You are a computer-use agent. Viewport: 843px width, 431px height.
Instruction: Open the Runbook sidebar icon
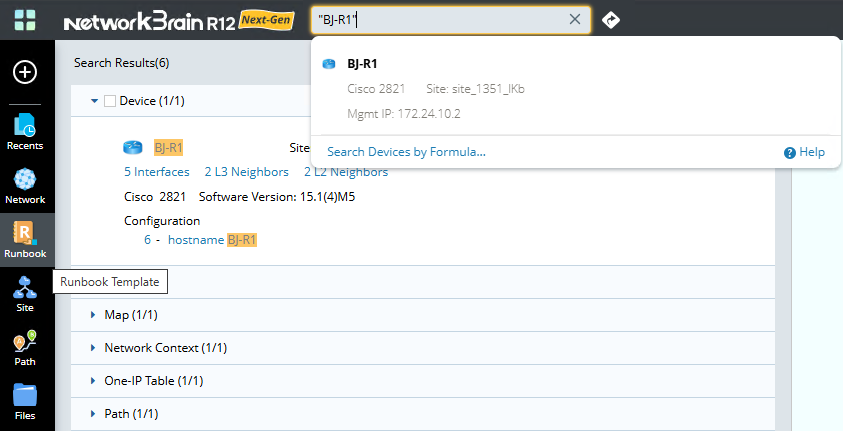coord(25,239)
